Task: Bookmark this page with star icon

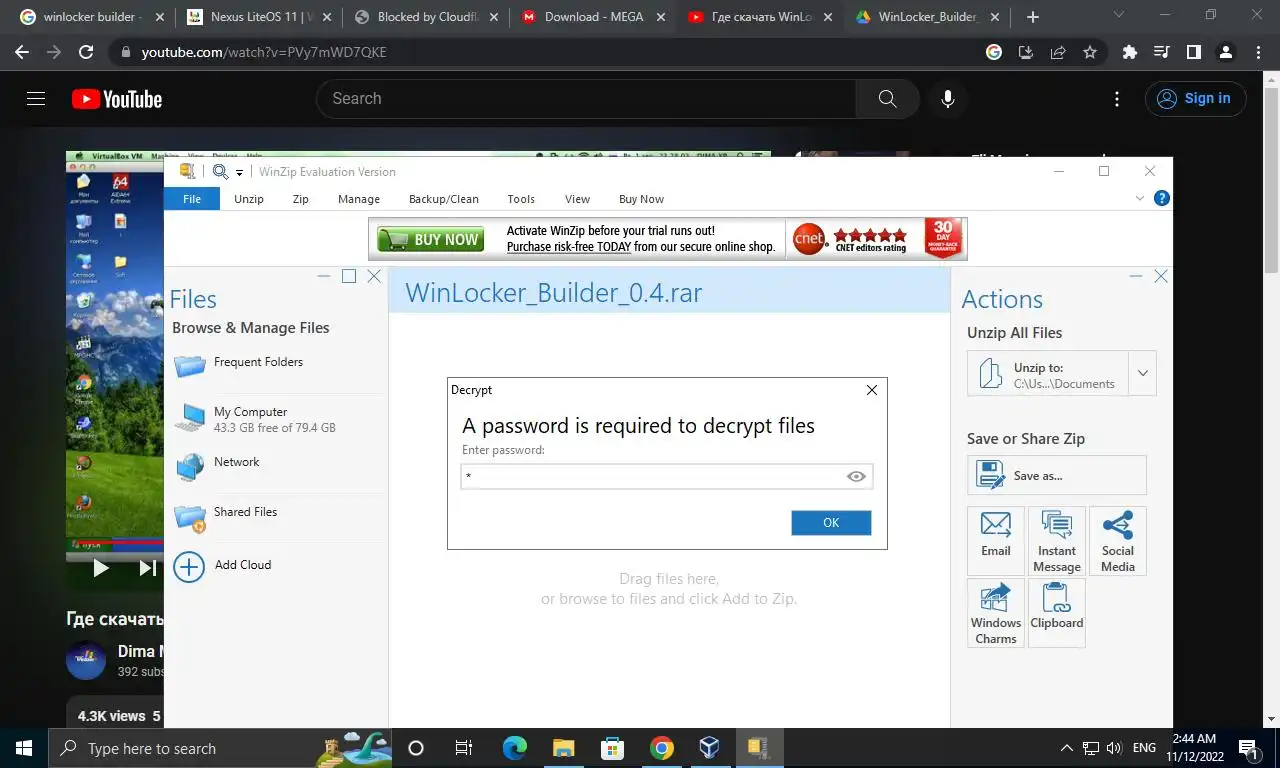Action: (1090, 52)
